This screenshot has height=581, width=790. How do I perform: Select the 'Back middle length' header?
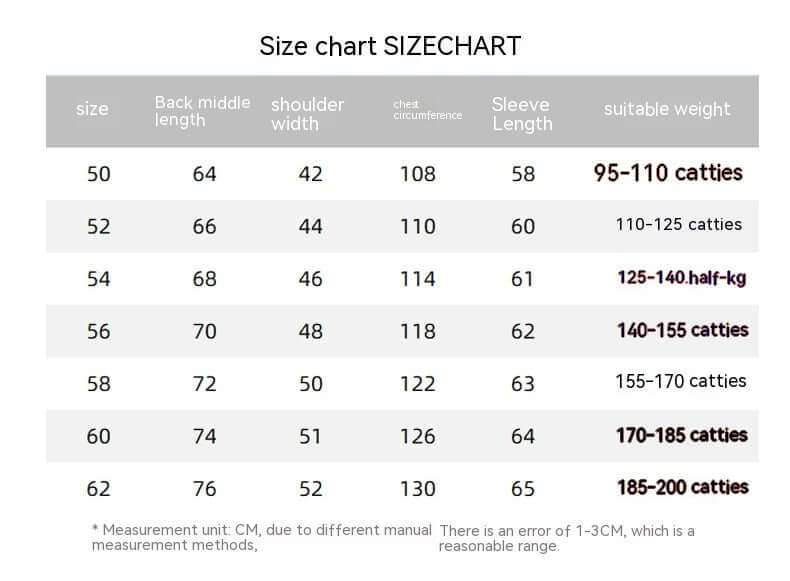click(x=202, y=111)
